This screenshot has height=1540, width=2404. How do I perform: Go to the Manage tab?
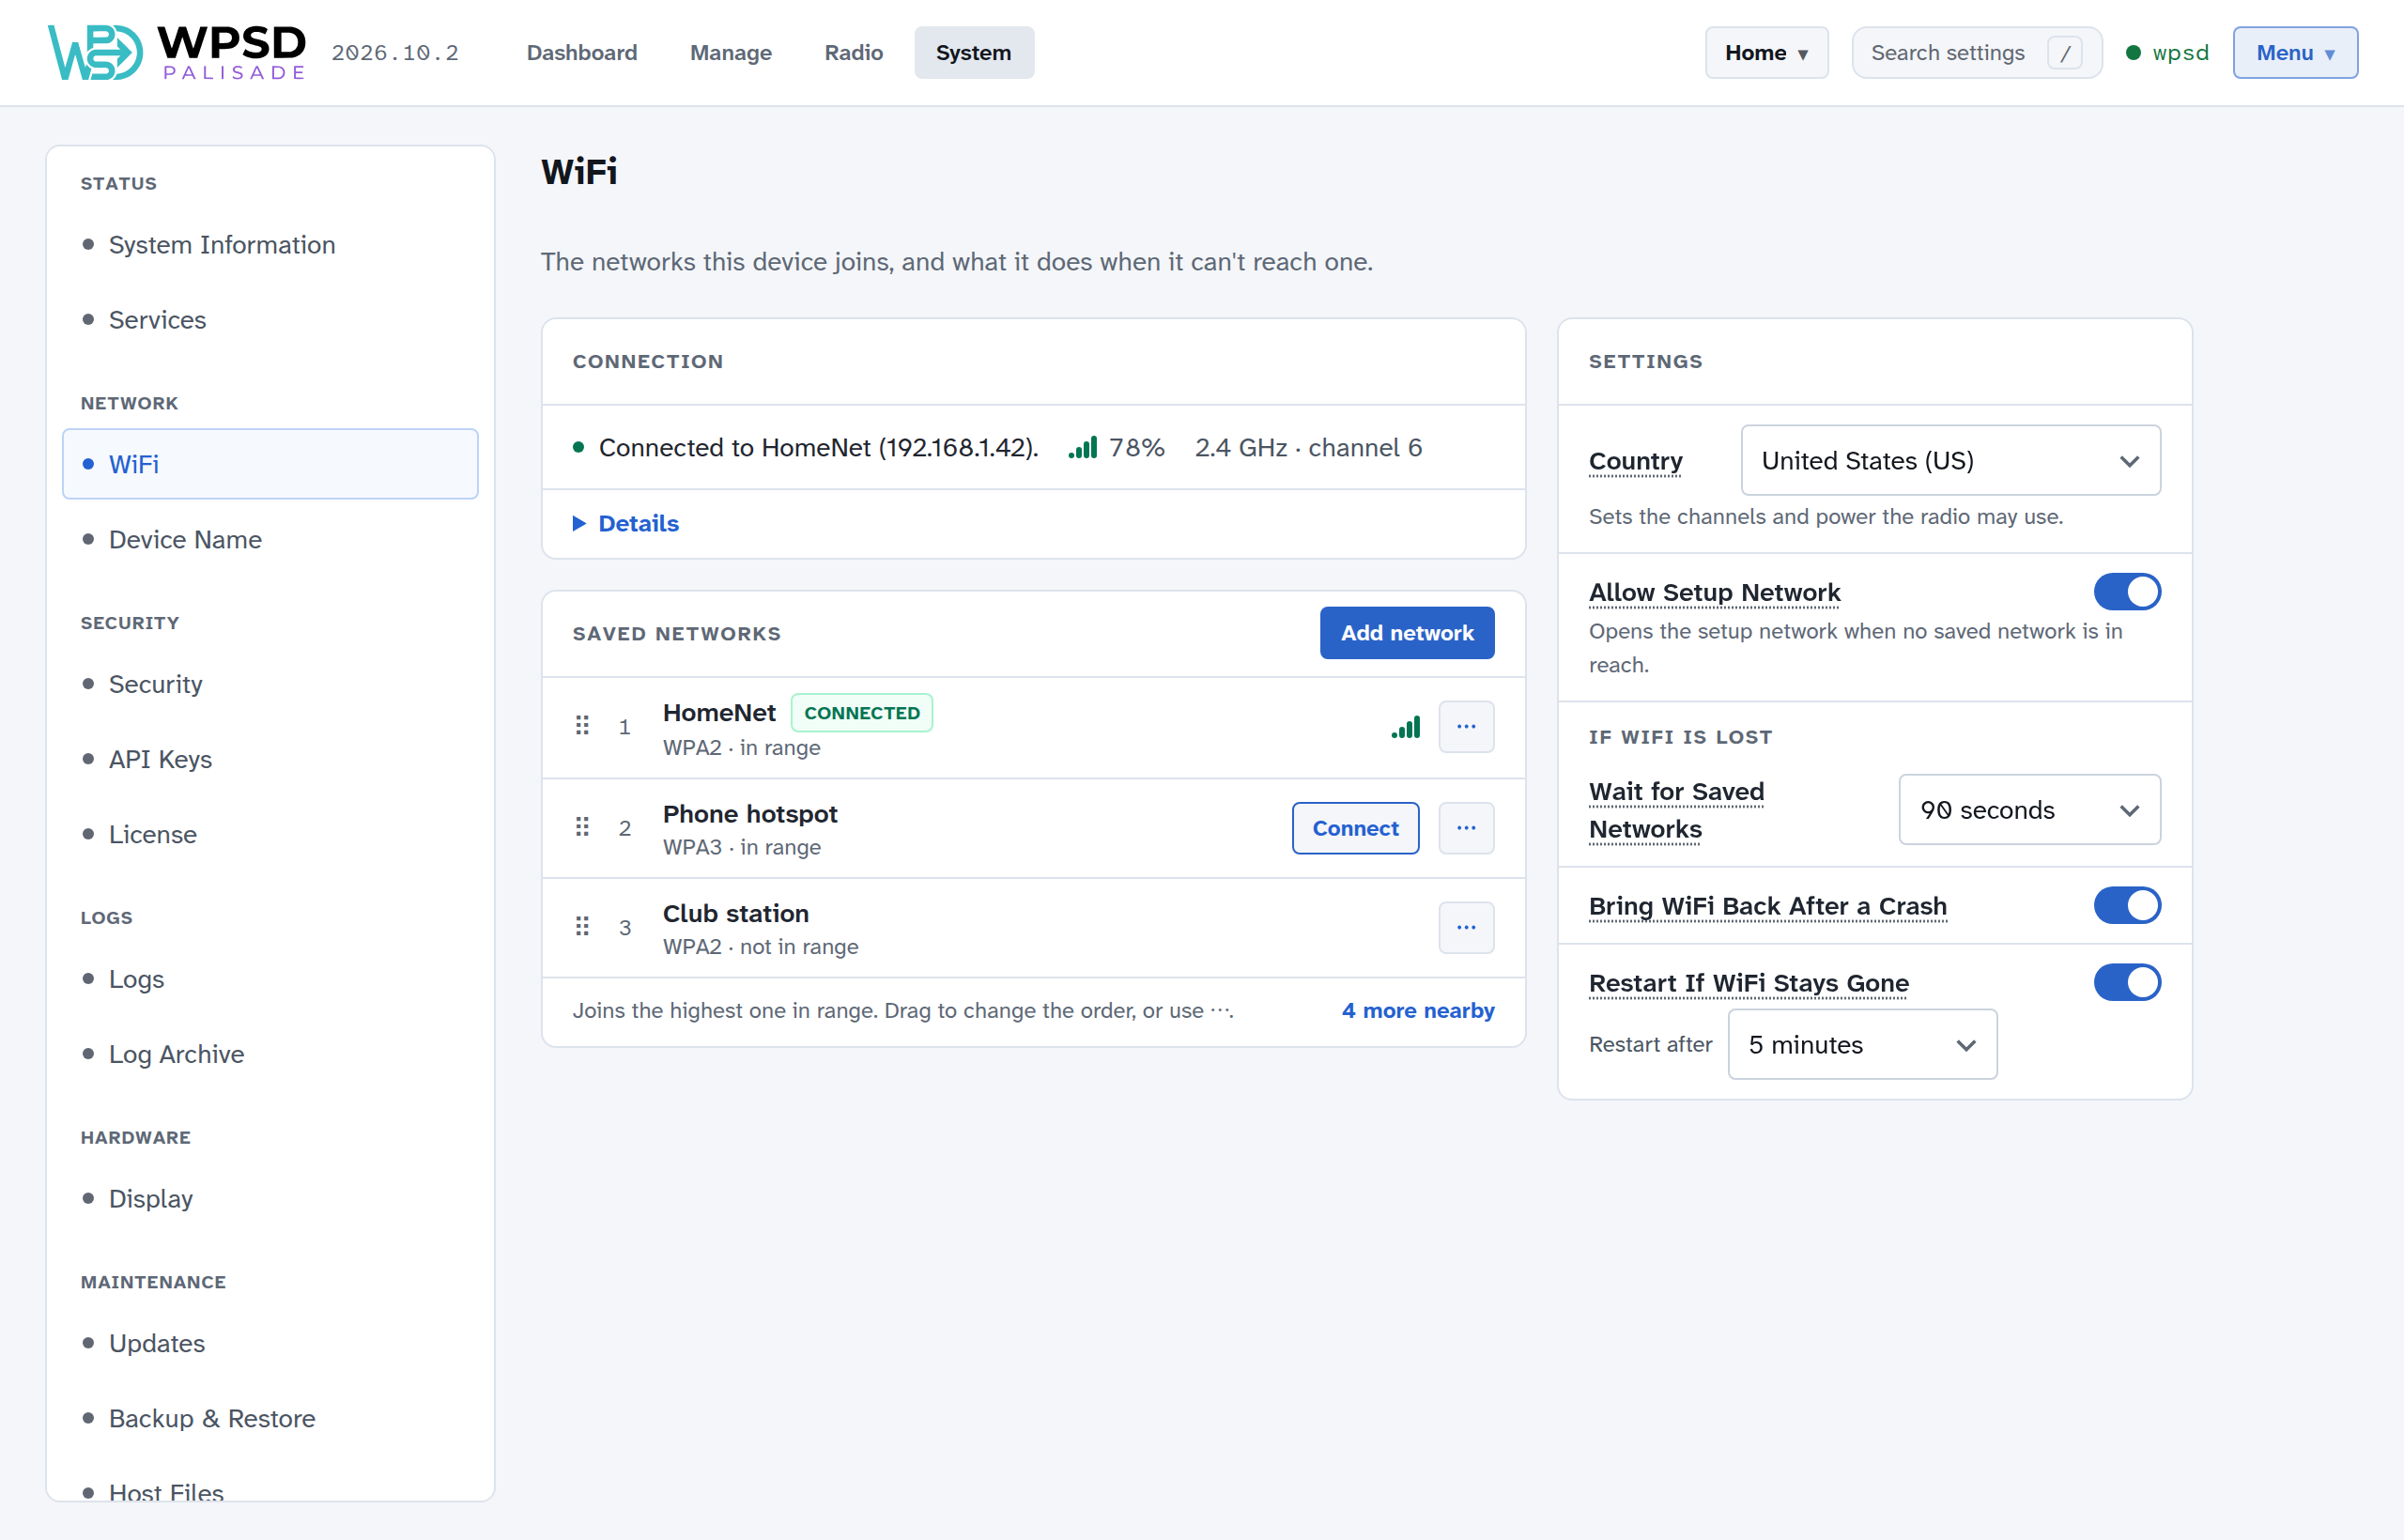[x=731, y=53]
